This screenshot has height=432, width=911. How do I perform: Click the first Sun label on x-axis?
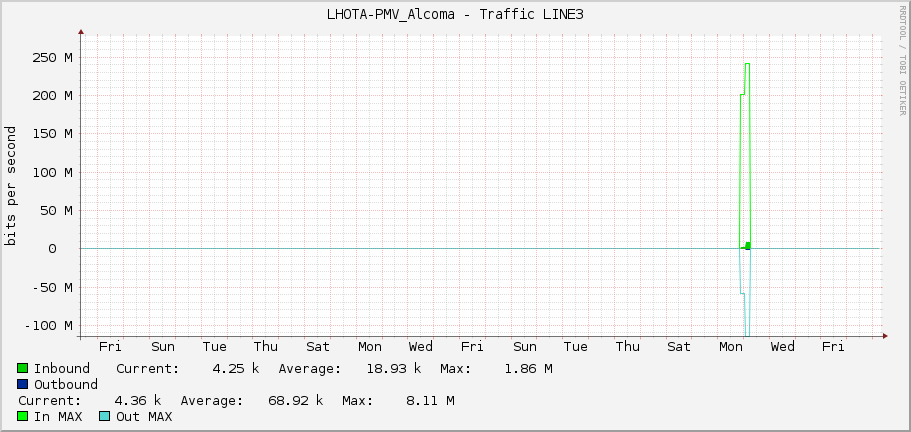coord(162,347)
